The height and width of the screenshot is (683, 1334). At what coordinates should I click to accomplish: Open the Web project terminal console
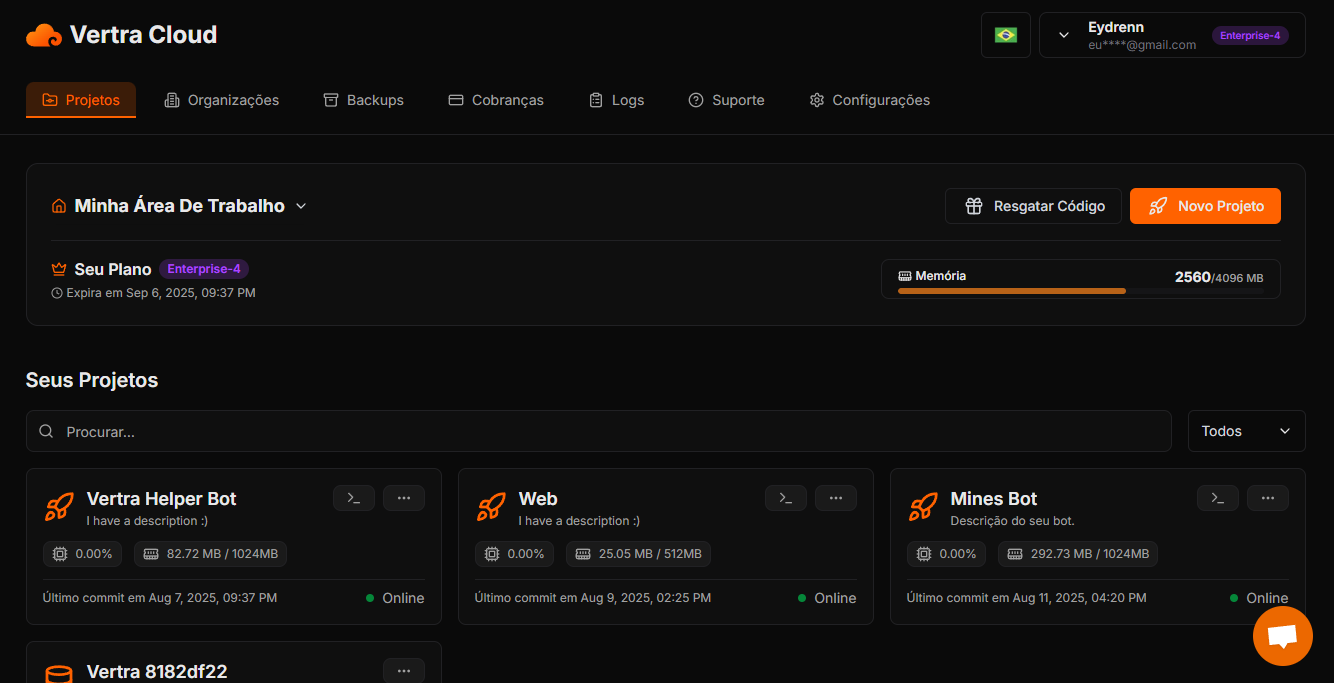coord(785,497)
